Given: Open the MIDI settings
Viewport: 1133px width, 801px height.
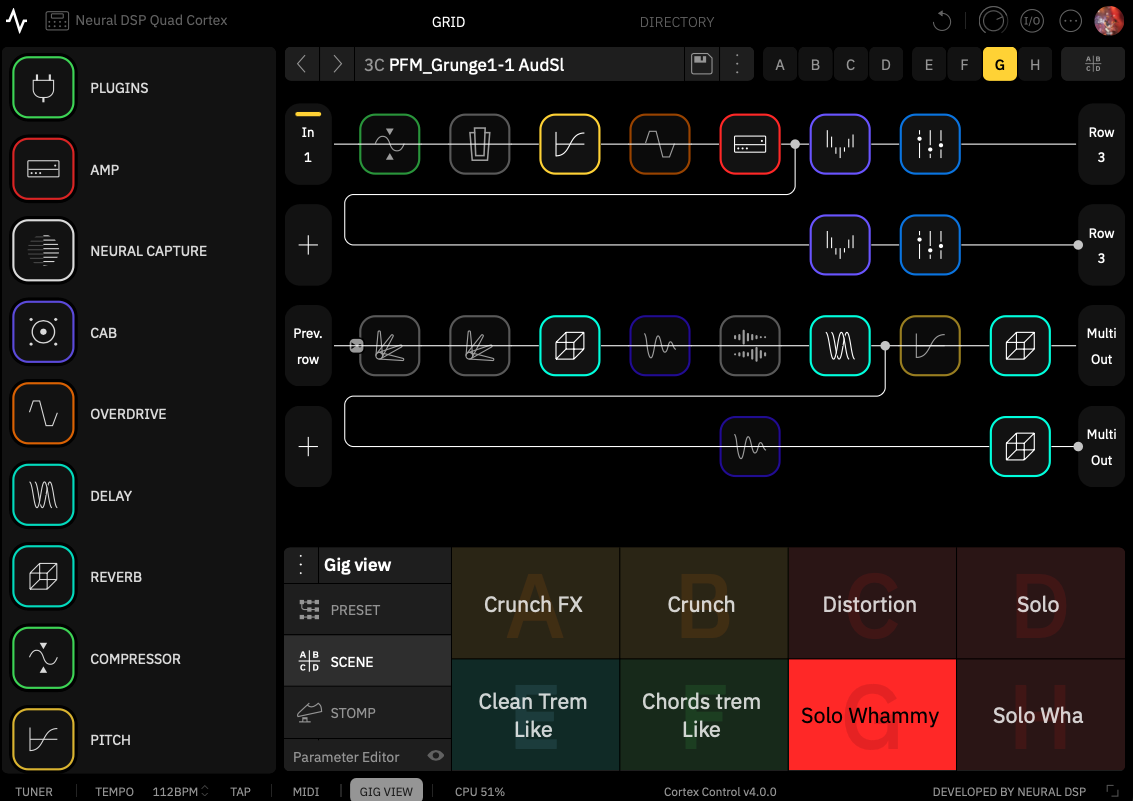Looking at the screenshot, I should pyautogui.click(x=306, y=792).
